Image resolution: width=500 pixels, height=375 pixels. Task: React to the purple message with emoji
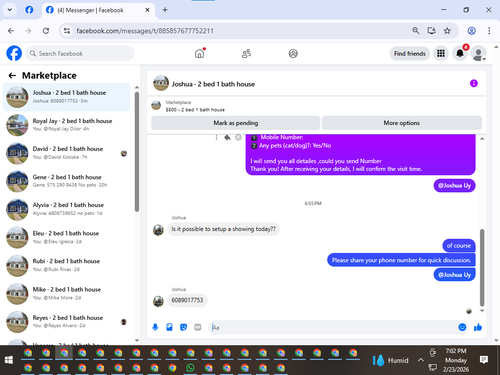(x=238, y=137)
